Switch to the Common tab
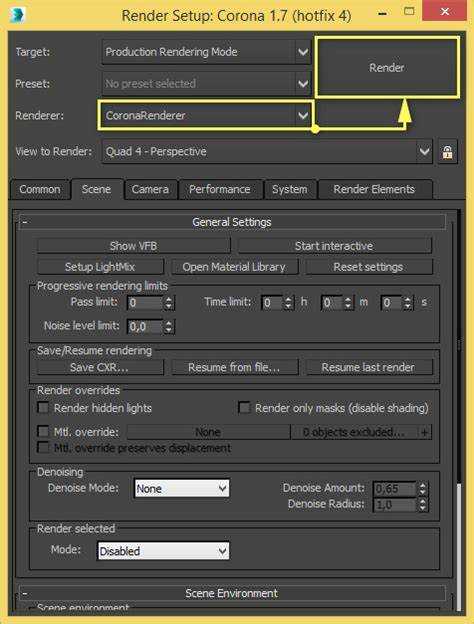Screen dimensions: 474x624 point(40,189)
